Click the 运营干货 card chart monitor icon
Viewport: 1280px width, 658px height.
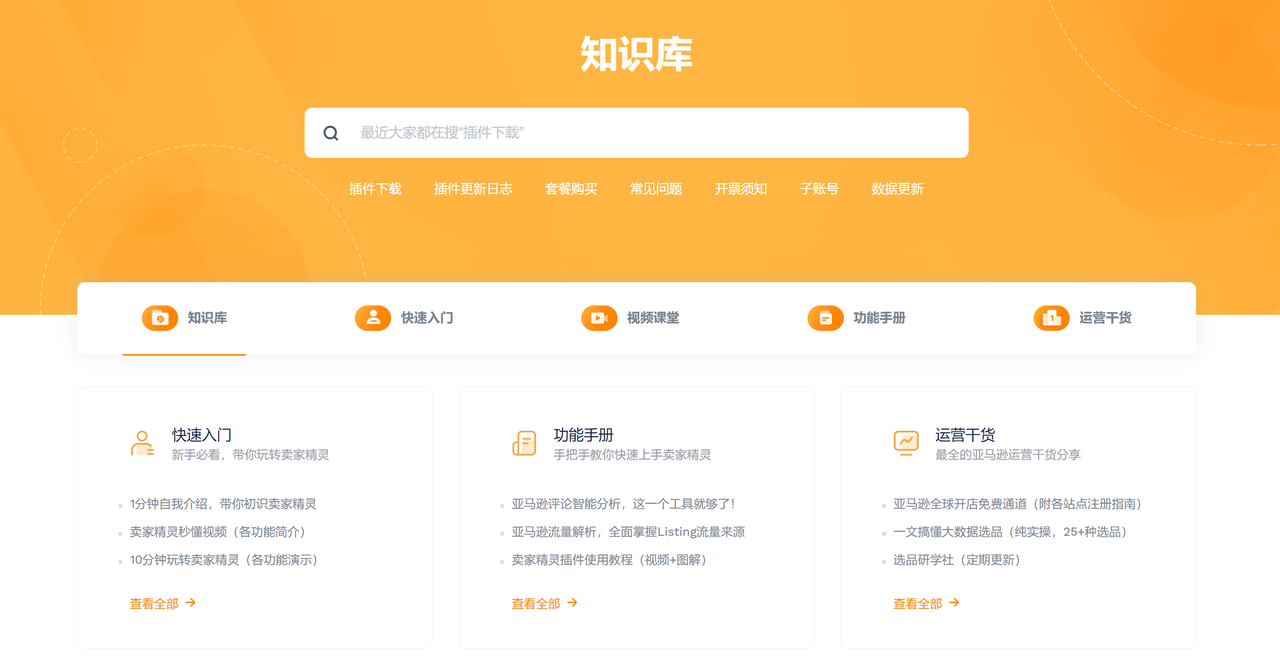(x=906, y=443)
